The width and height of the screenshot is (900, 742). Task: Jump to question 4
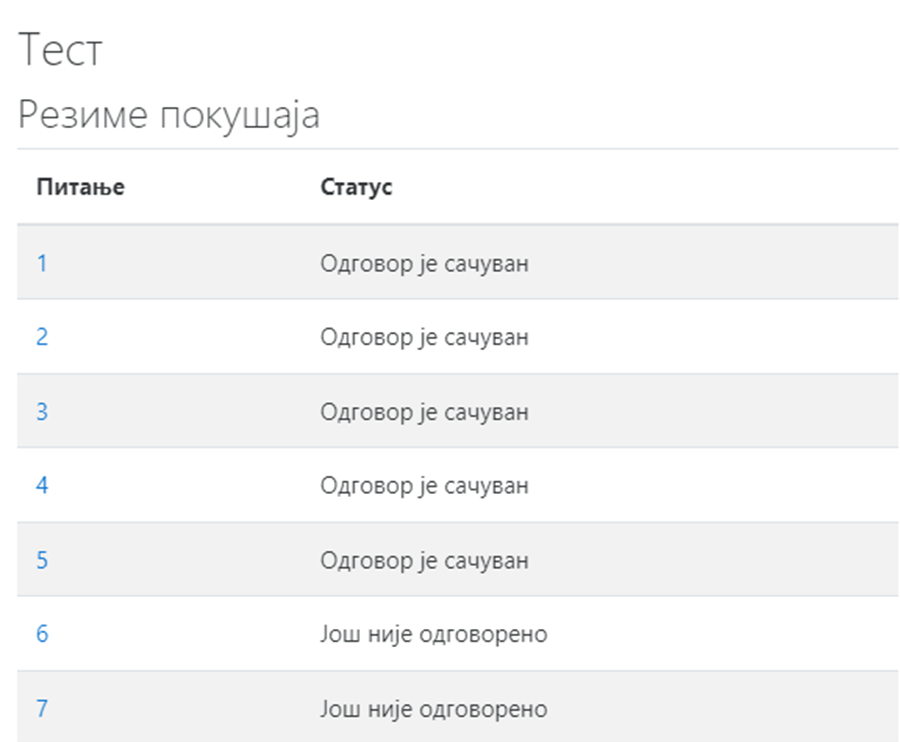(42, 485)
